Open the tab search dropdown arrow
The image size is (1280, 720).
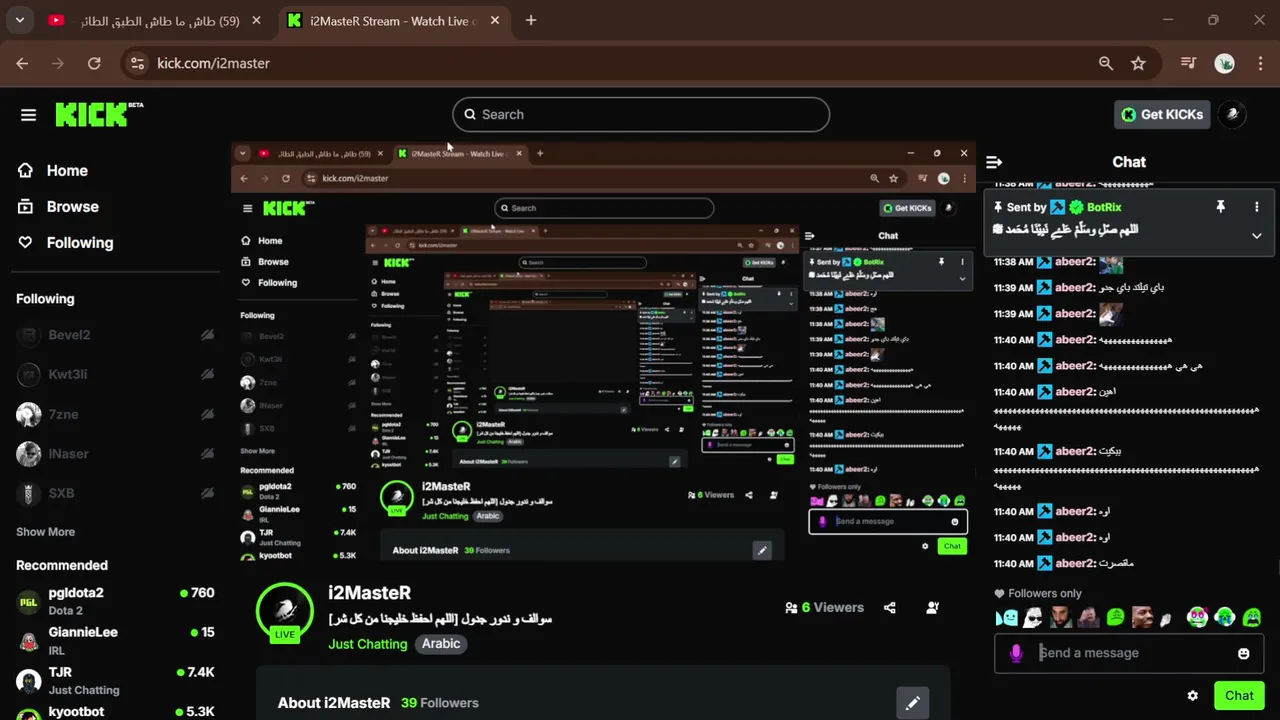point(20,20)
